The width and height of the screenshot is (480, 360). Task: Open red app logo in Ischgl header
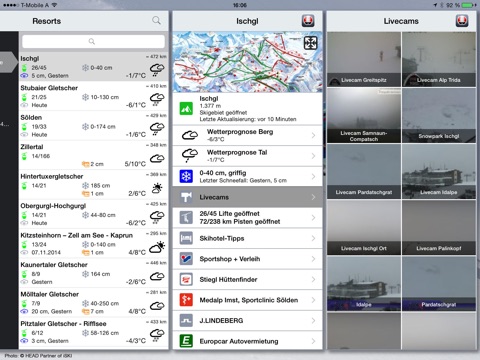coord(308,21)
